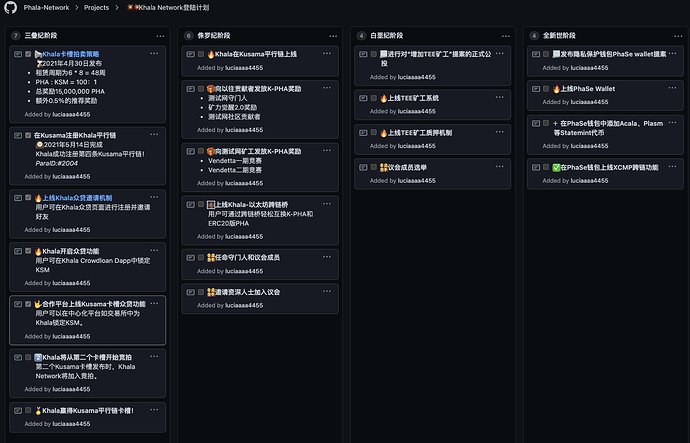Open card menu for 在Kusama注册Khala平行链
This screenshot has height=443, width=690.
[x=154, y=134]
